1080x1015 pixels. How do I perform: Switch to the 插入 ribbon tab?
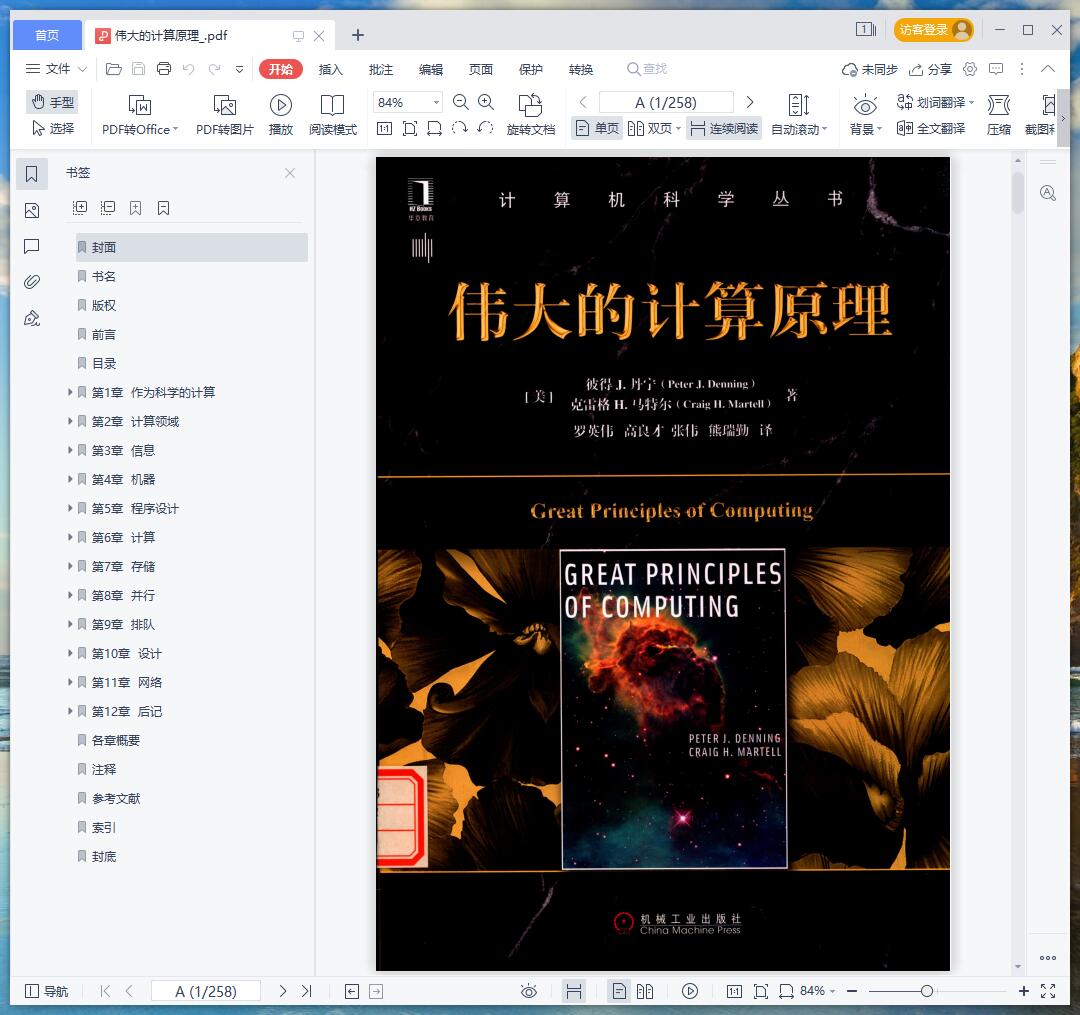[331, 70]
